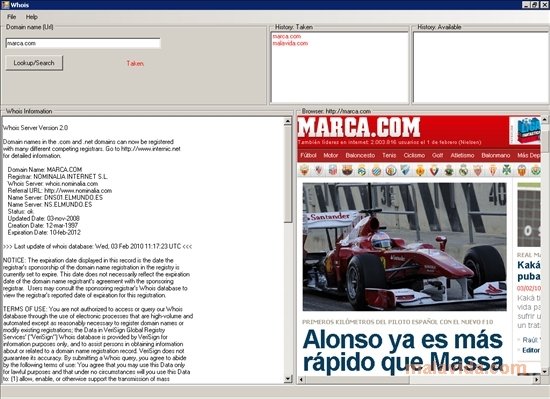
Task: Click the Editor link in side column
Action: tap(531, 350)
